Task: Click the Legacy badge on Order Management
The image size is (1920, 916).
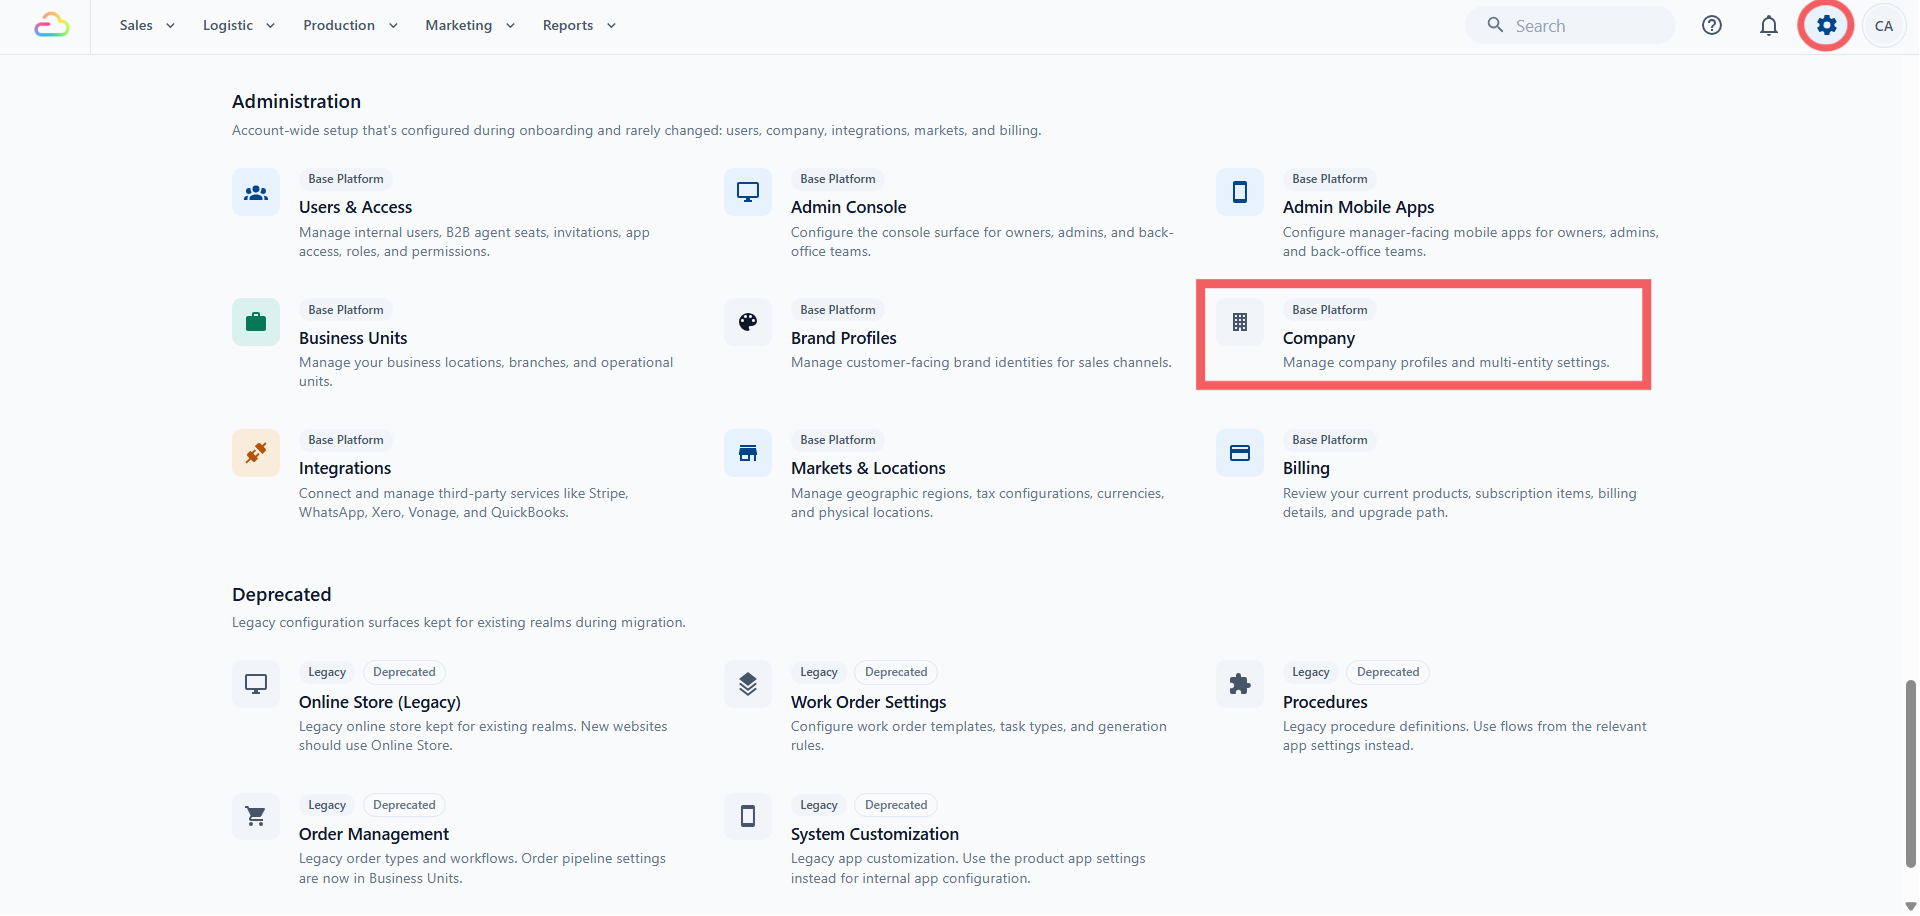Action: [x=326, y=805]
